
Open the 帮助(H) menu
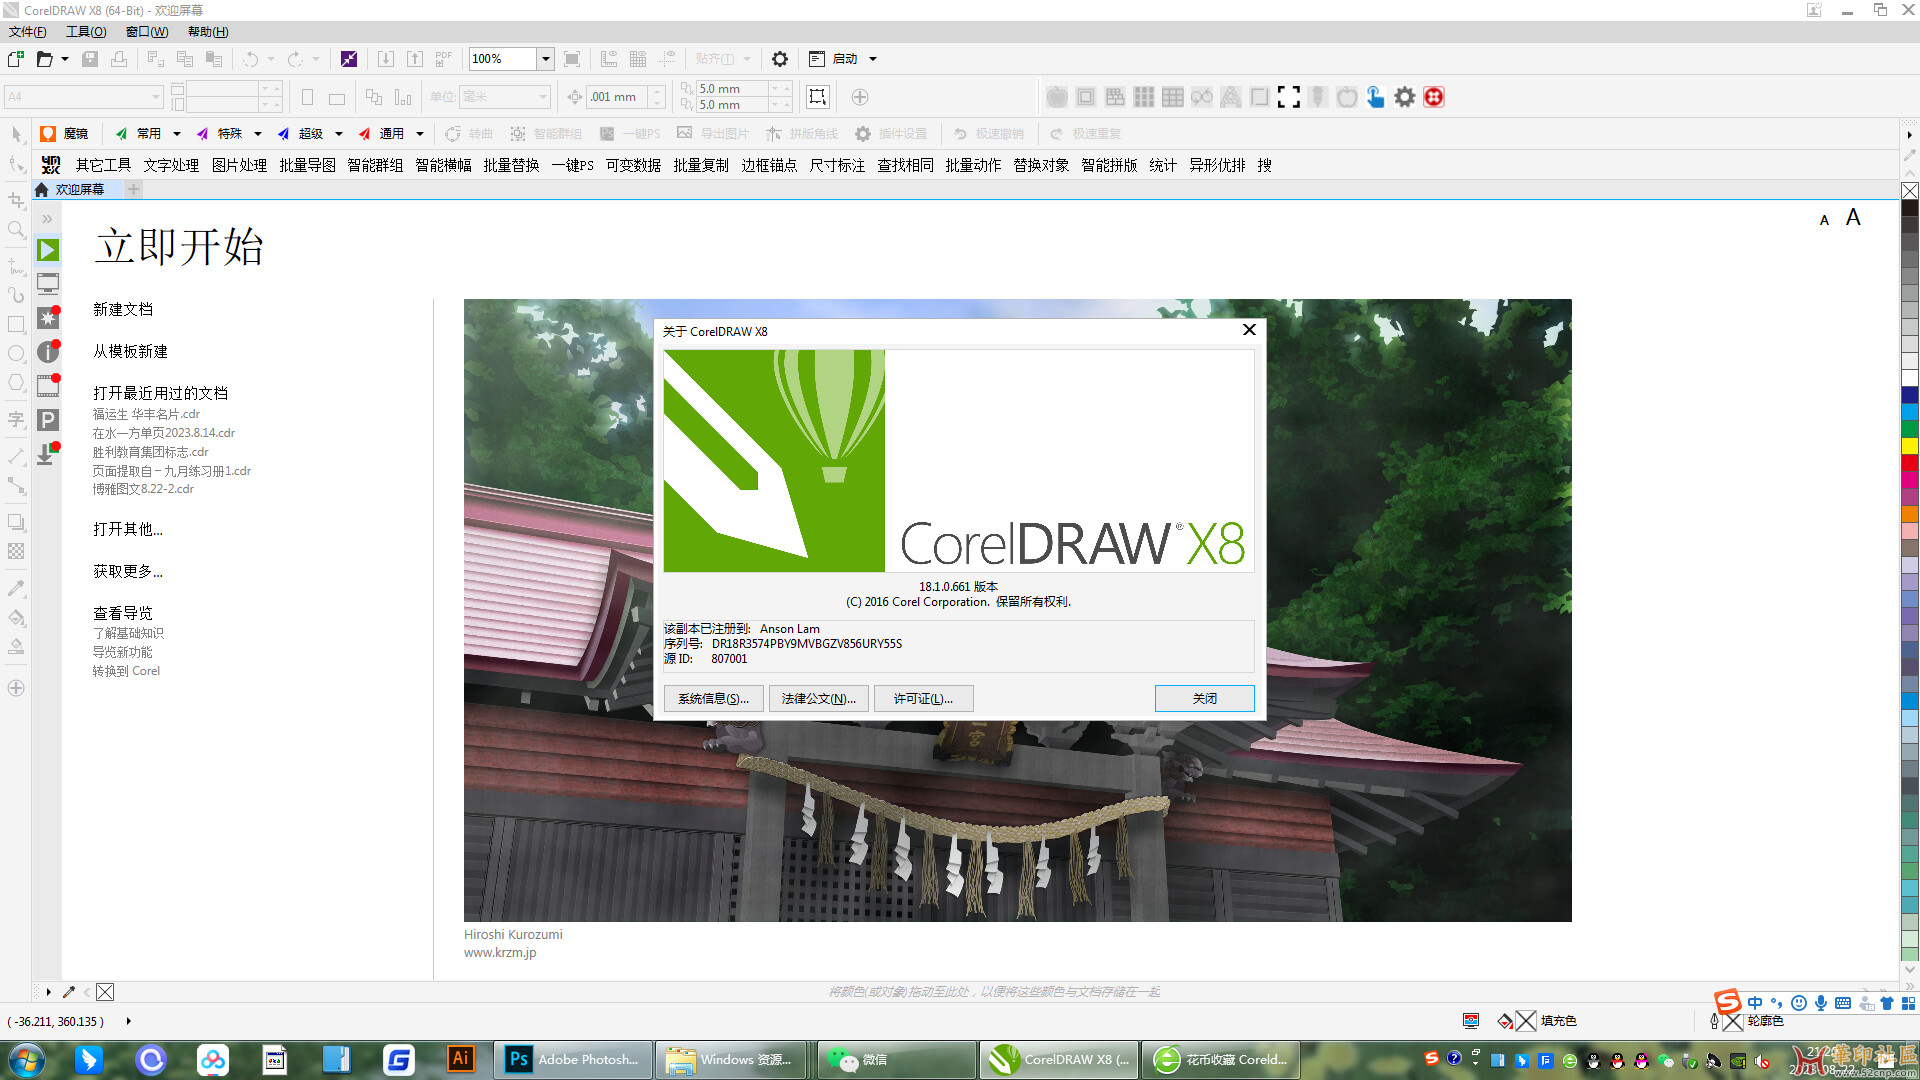(208, 32)
